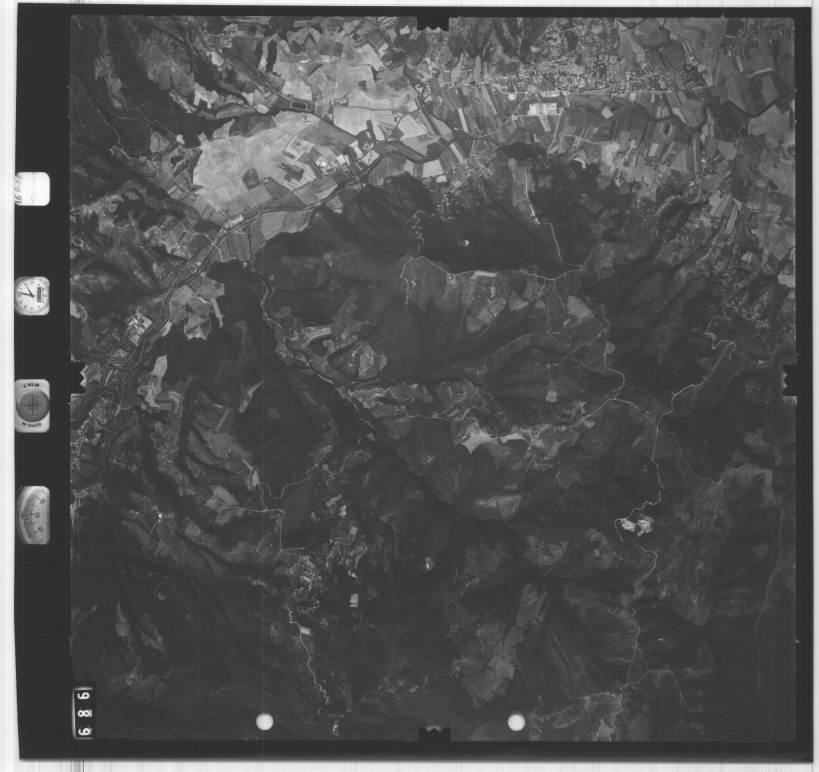
Task: Click the top center fiducial notch
Action: [x=433, y=22]
